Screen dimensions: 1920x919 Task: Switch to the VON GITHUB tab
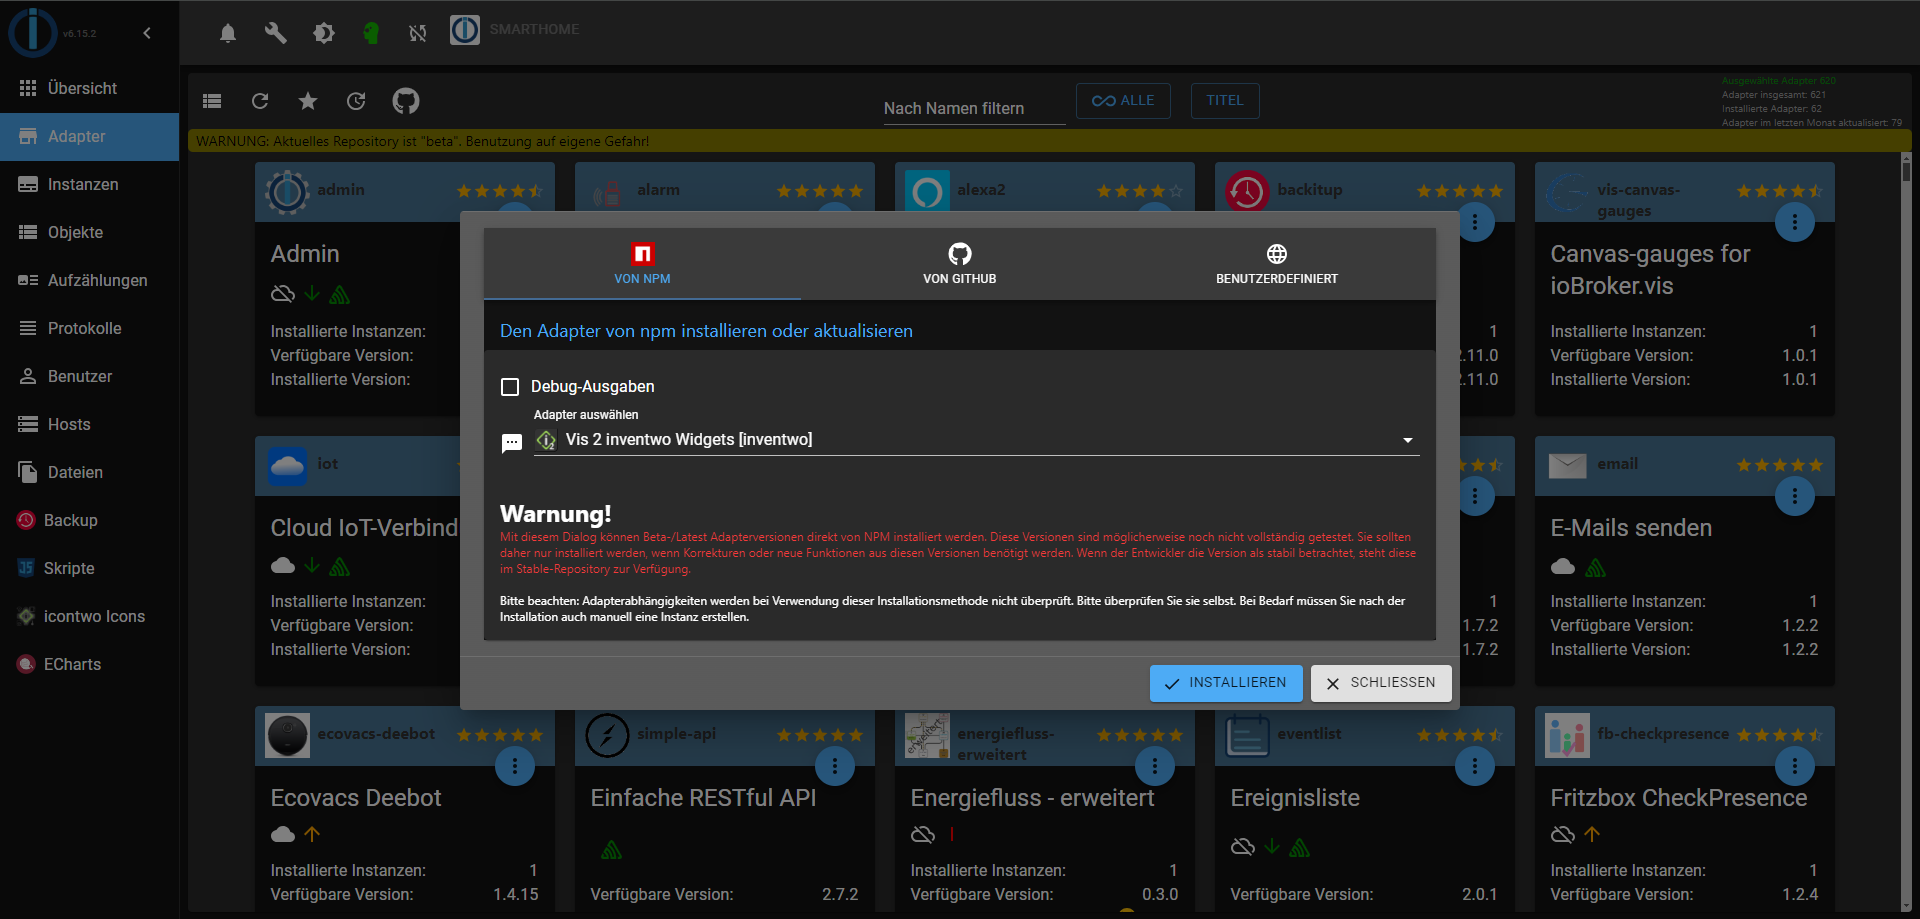960,264
